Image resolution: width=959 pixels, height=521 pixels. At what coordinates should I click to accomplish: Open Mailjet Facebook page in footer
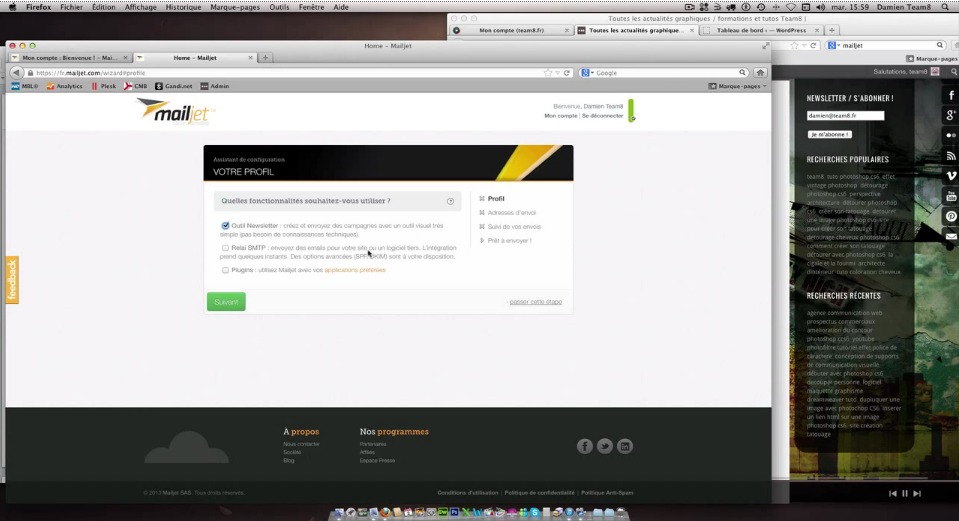click(585, 446)
